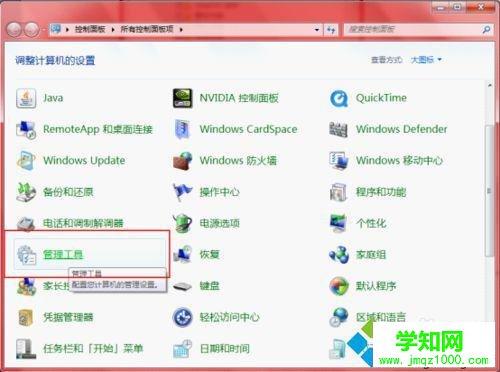The height and width of the screenshot is (372, 500).
Task: Go forward with the Forward arrow button
Action: (x=32, y=30)
